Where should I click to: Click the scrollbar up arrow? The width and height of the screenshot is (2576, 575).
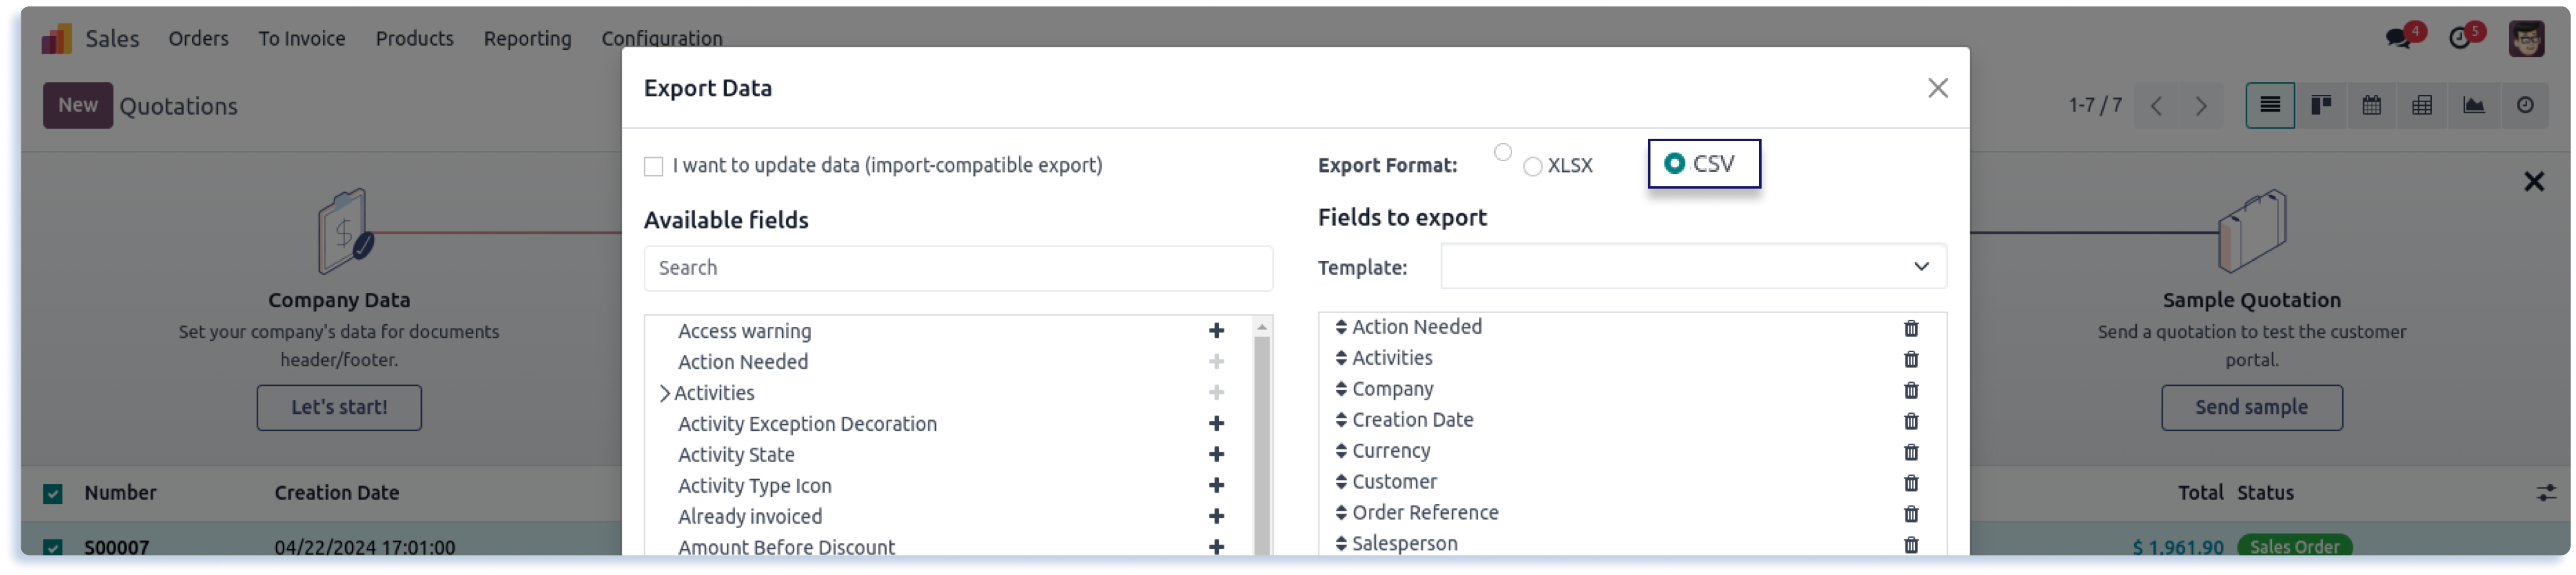pyautogui.click(x=1261, y=327)
